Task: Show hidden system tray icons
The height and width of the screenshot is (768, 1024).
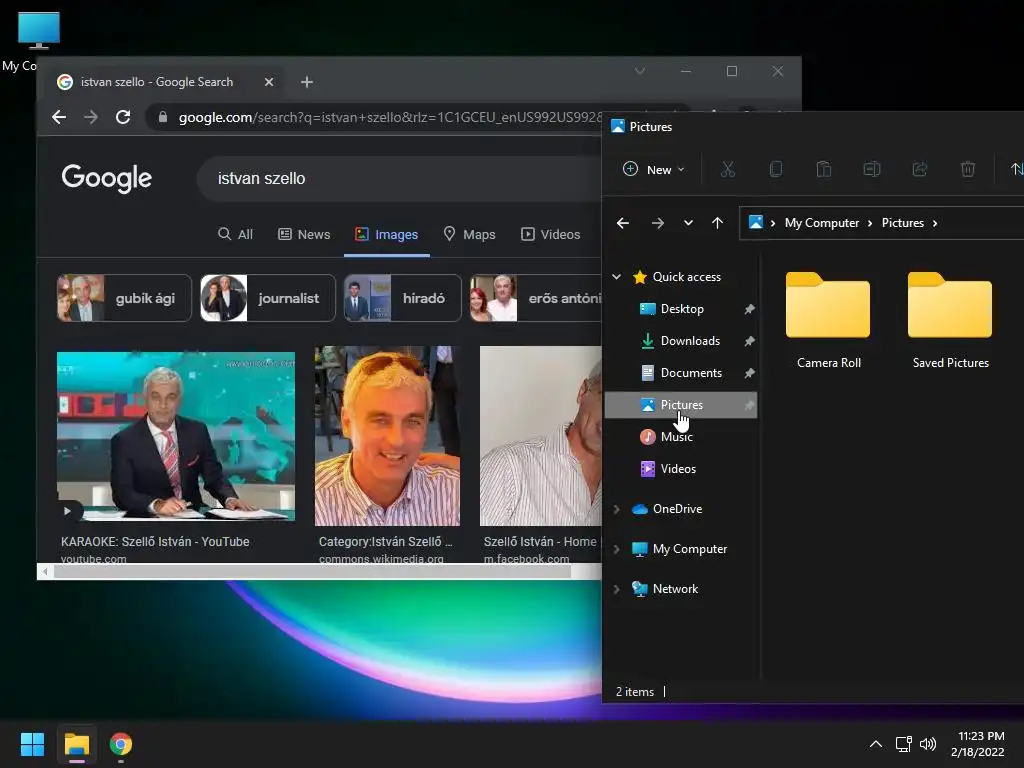Action: (x=876, y=744)
